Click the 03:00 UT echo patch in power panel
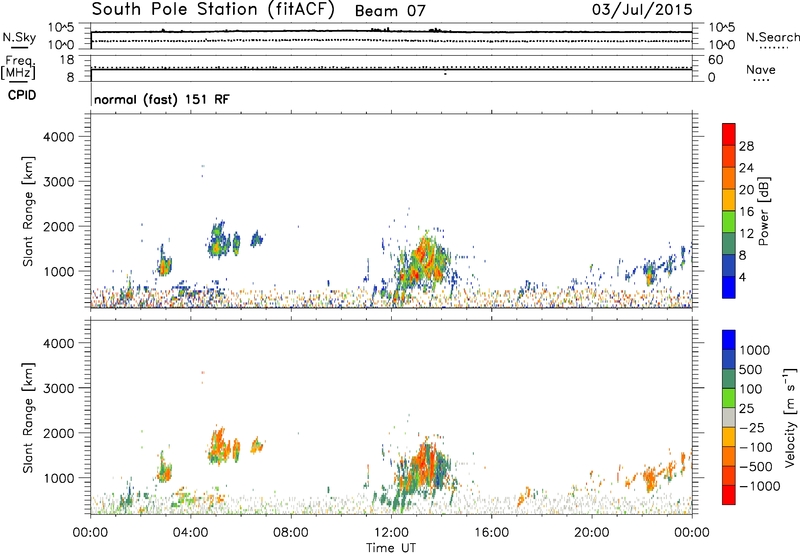Image resolution: width=800 pixels, height=554 pixels. [x=164, y=265]
